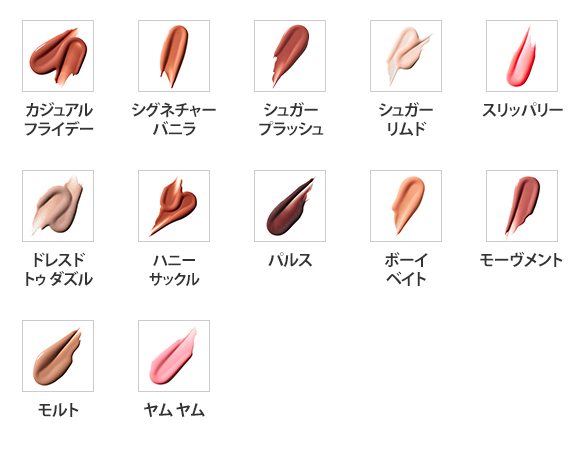Choose the dark パルス shade swatch
Viewport: 580px width, 470px height.
tap(290, 206)
